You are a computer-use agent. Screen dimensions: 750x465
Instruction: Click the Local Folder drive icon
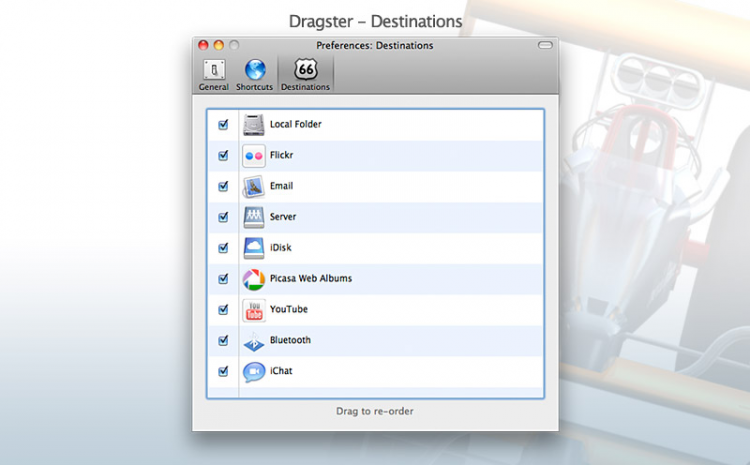tap(254, 125)
